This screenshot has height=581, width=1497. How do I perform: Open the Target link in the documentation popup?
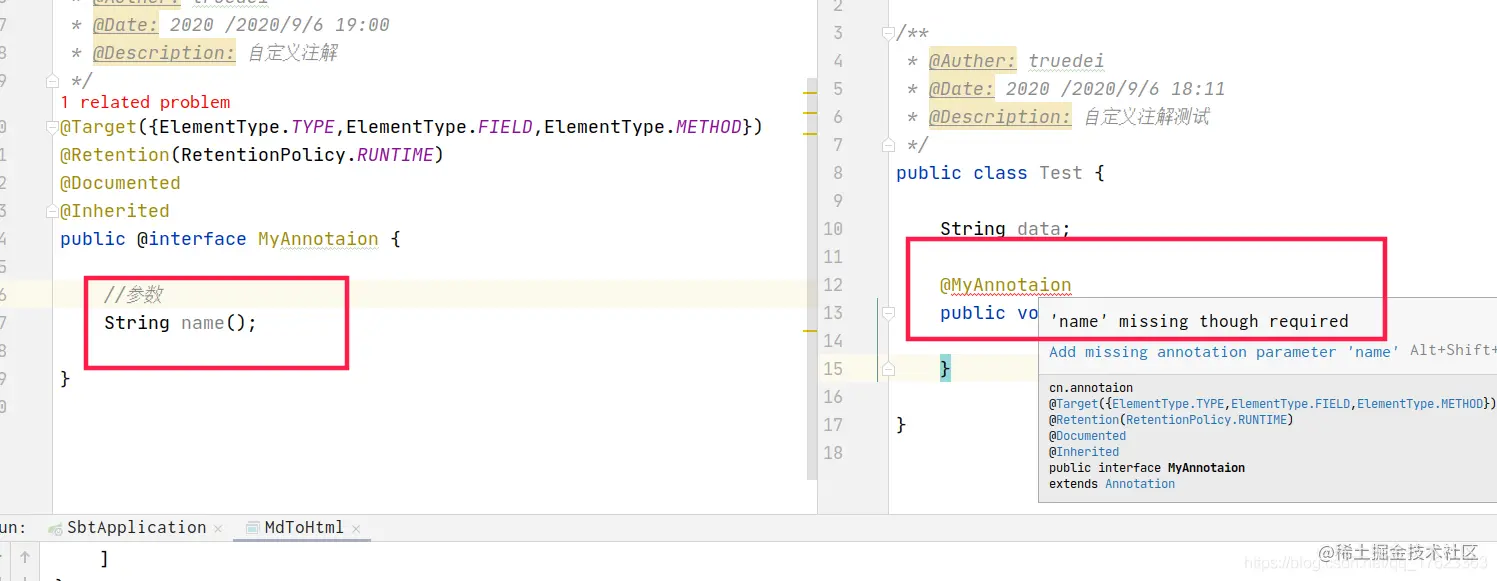1077,404
